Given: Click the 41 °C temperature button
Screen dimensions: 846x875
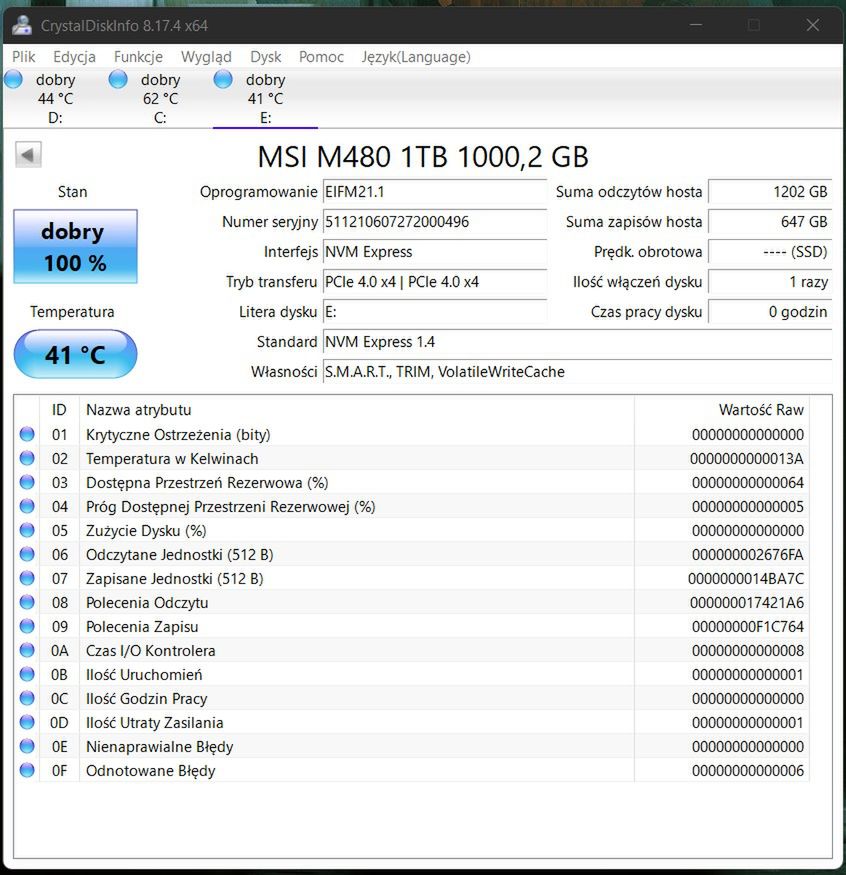Looking at the screenshot, I should pyautogui.click(x=75, y=354).
